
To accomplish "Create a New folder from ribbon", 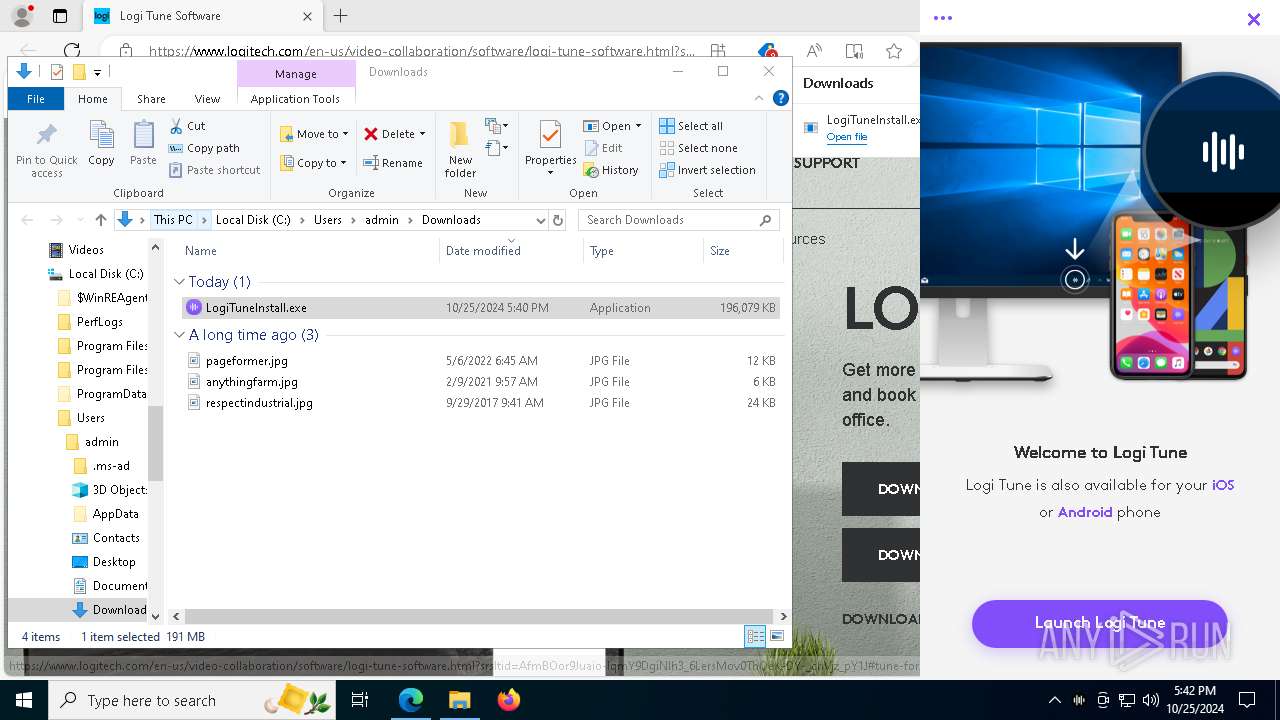I will [460, 150].
